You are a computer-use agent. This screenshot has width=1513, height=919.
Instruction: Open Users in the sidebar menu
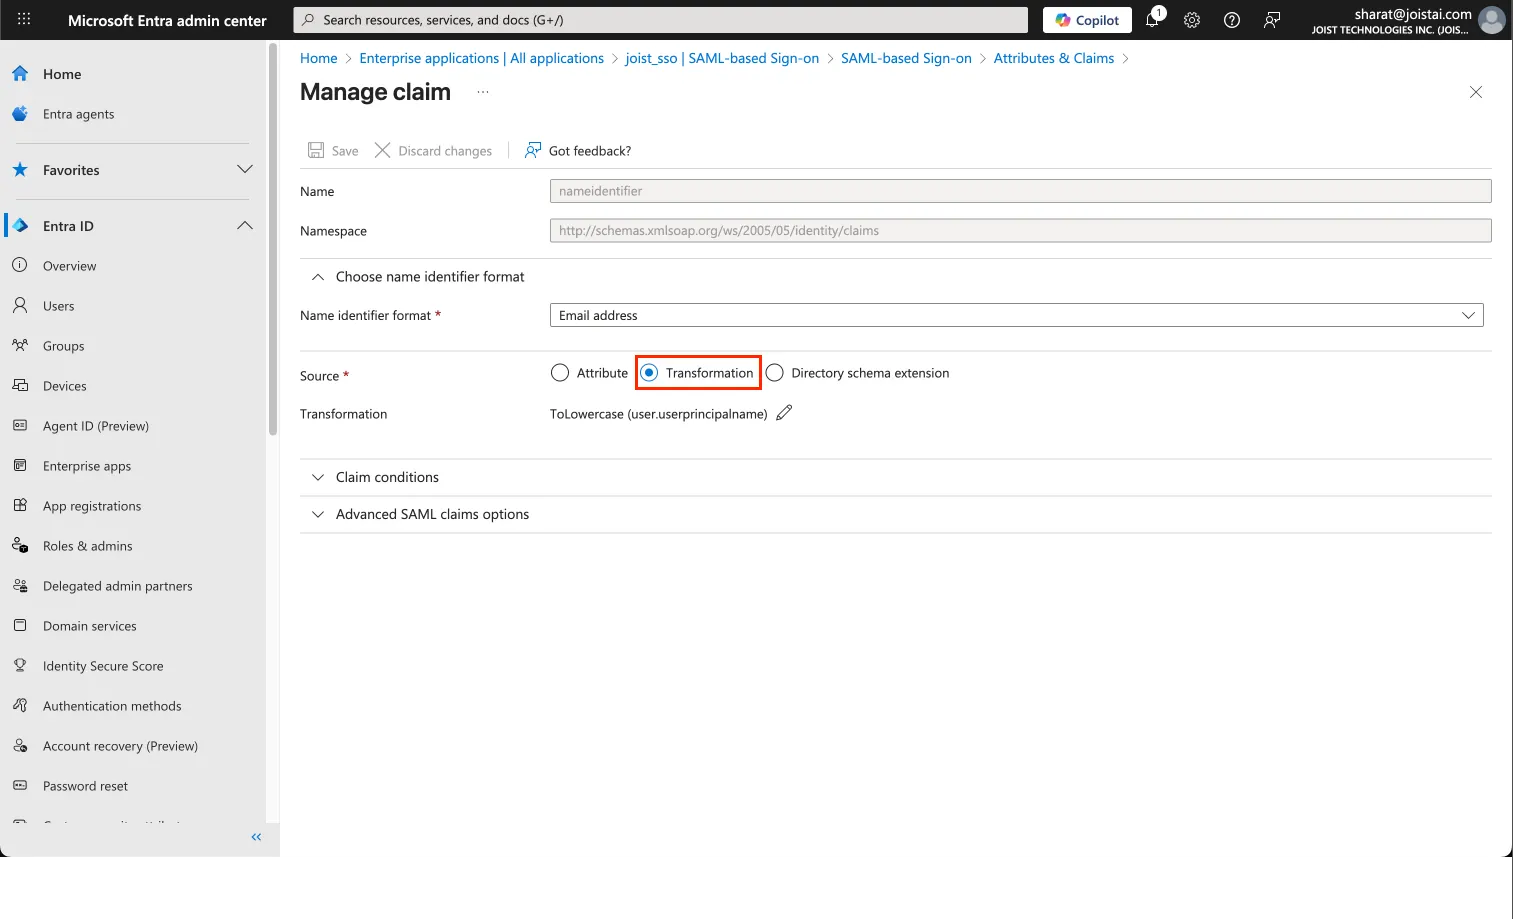tap(59, 306)
